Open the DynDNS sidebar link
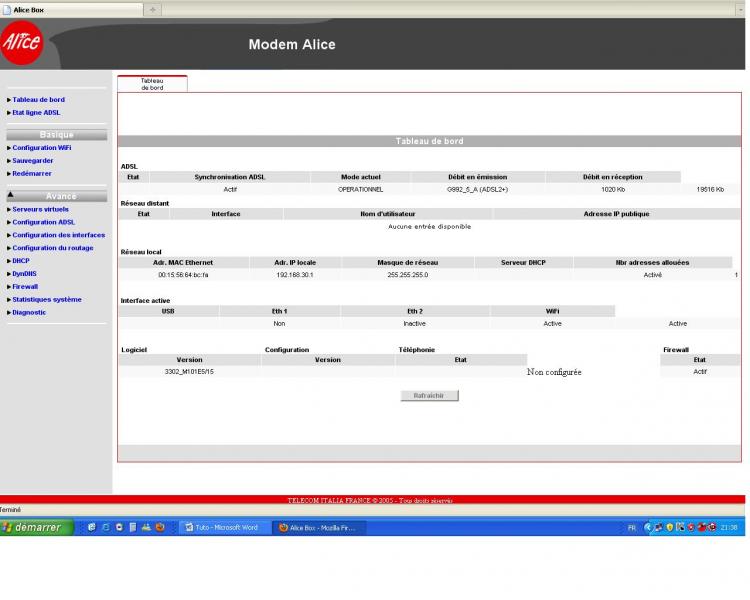Viewport: 750px width, 600px height. pos(24,274)
